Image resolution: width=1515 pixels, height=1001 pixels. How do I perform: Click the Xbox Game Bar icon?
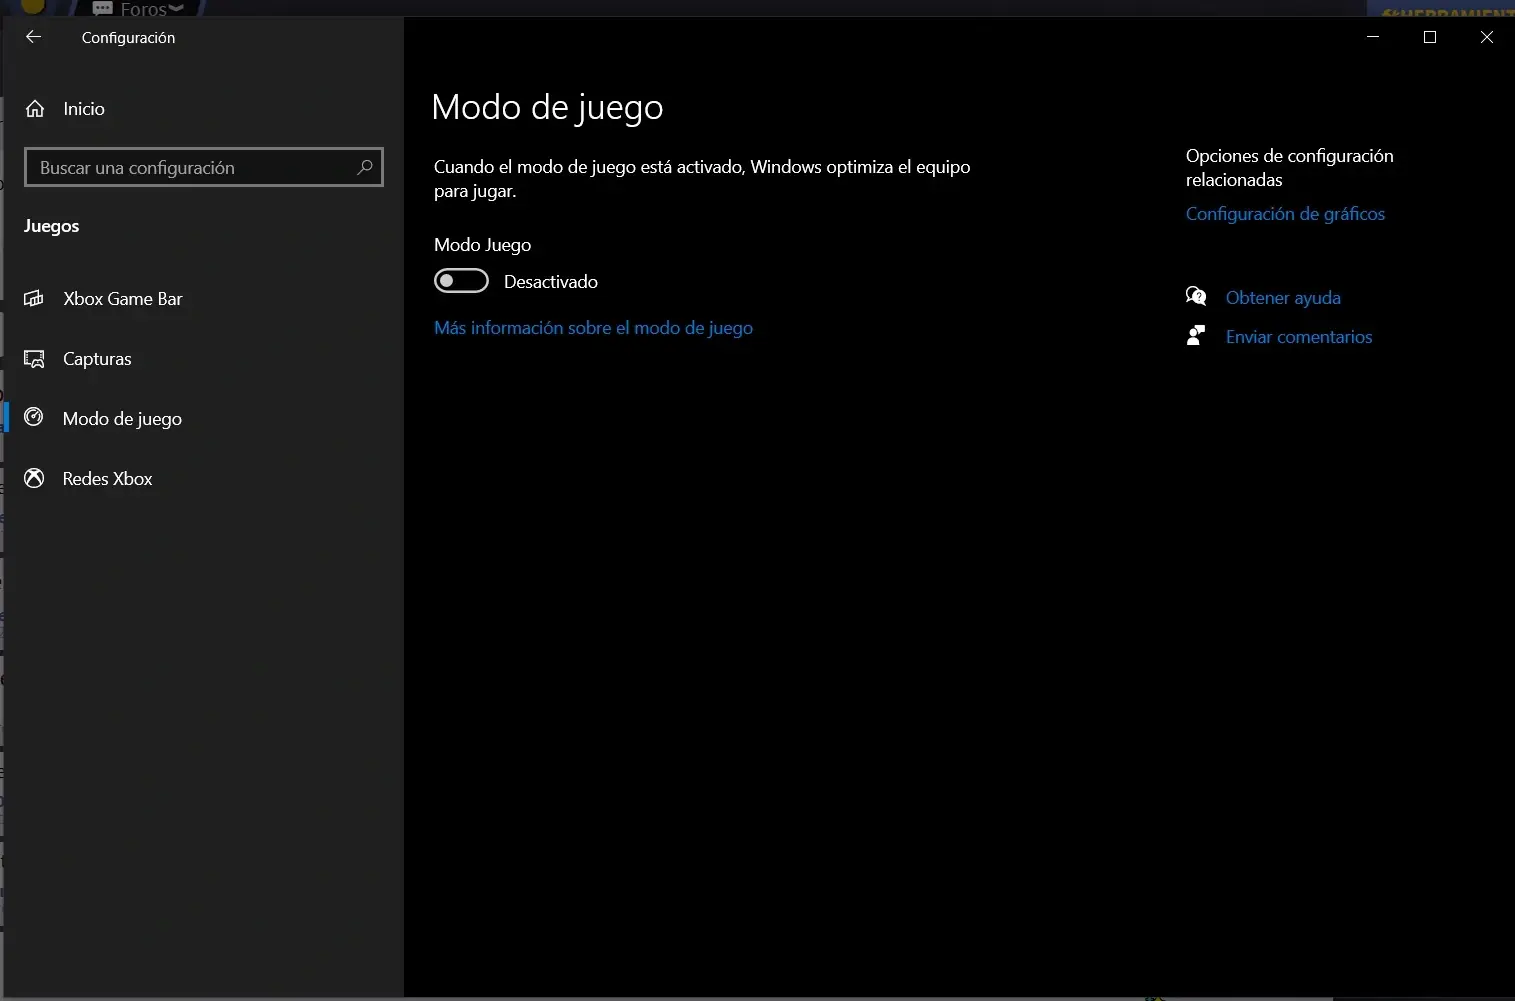pyautogui.click(x=34, y=298)
